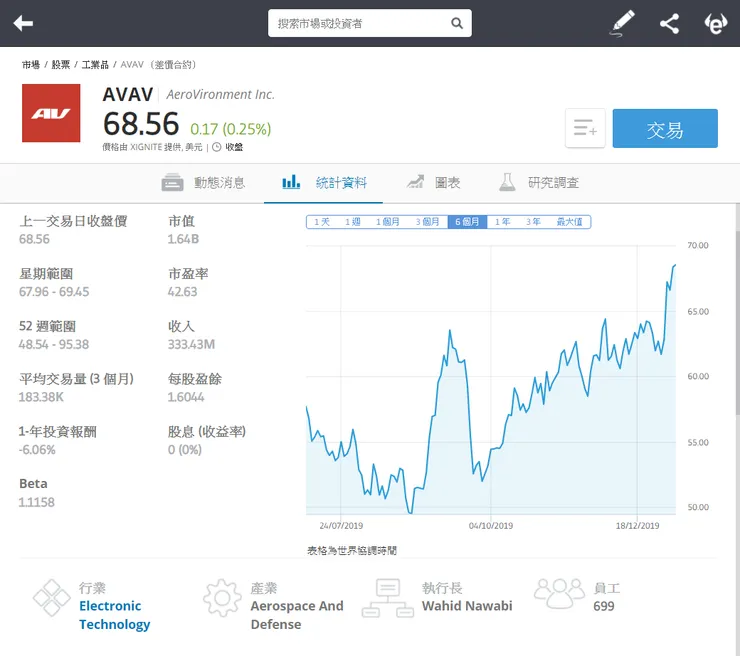This screenshot has height=656, width=740.
Task: Select the 1年 chart range
Action: 502,222
